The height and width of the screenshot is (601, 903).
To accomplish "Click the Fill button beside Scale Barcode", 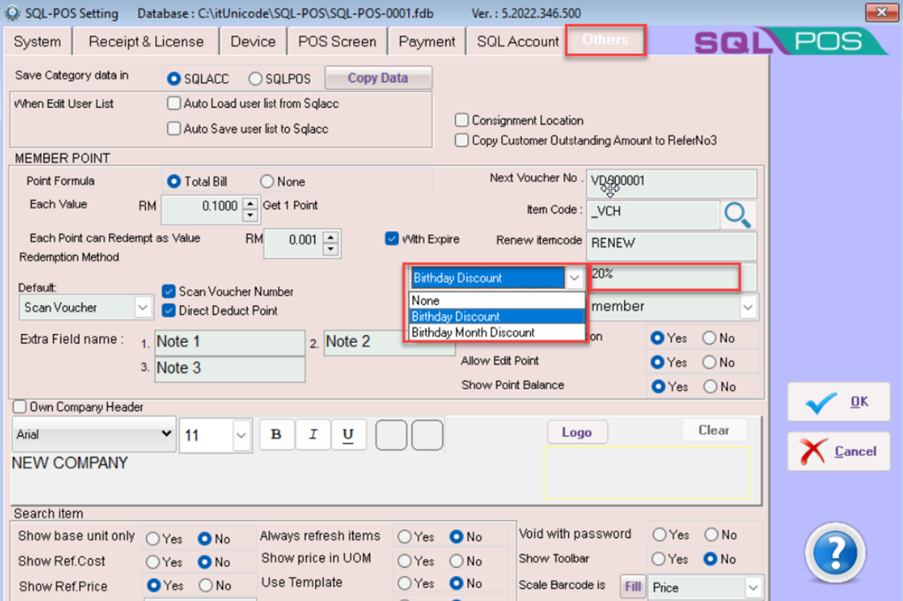I will coord(632,587).
